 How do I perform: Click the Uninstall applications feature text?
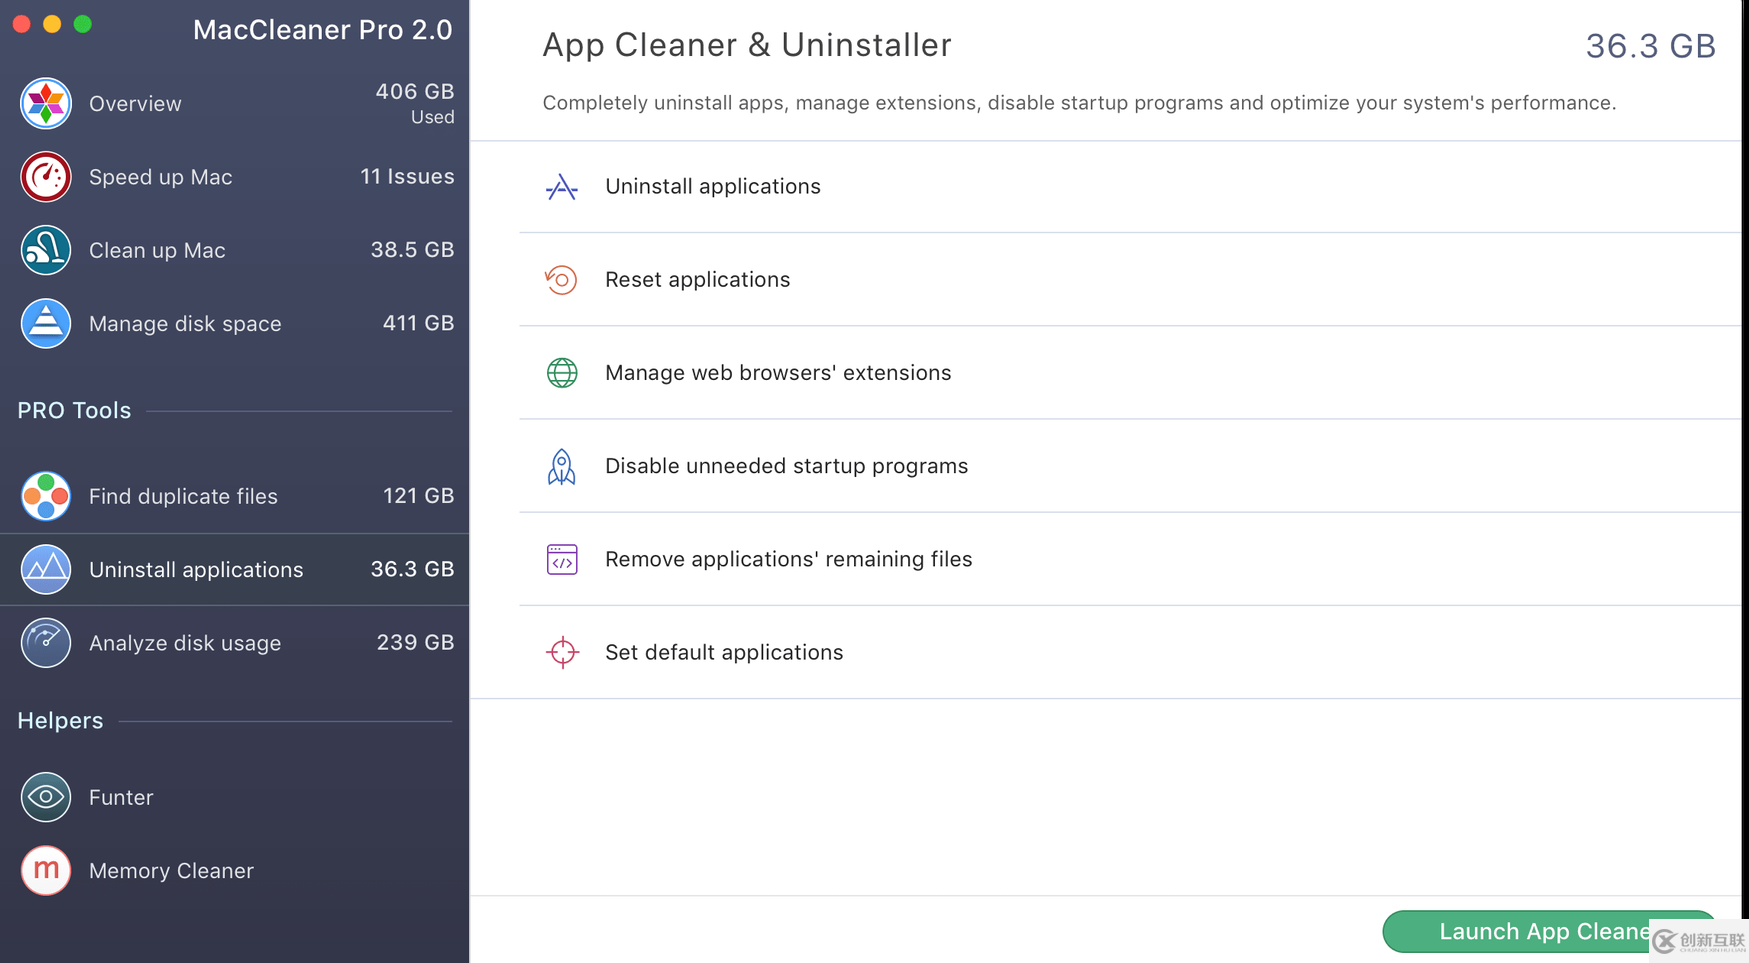[x=712, y=187]
